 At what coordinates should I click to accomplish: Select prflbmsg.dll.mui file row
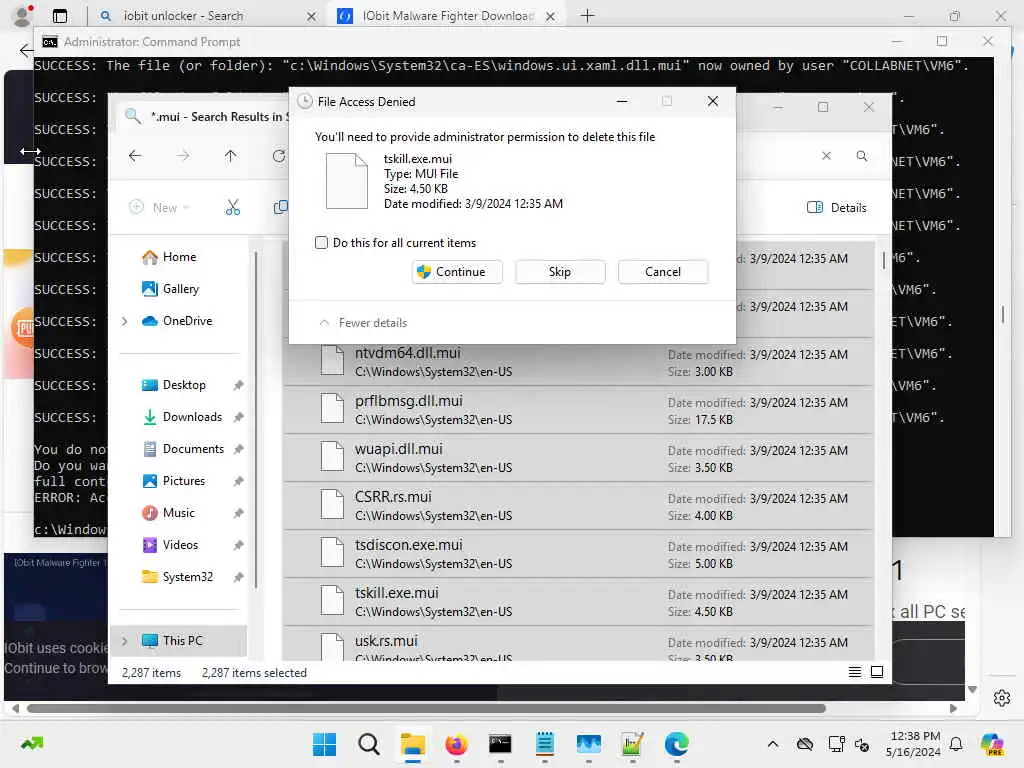tap(579, 410)
